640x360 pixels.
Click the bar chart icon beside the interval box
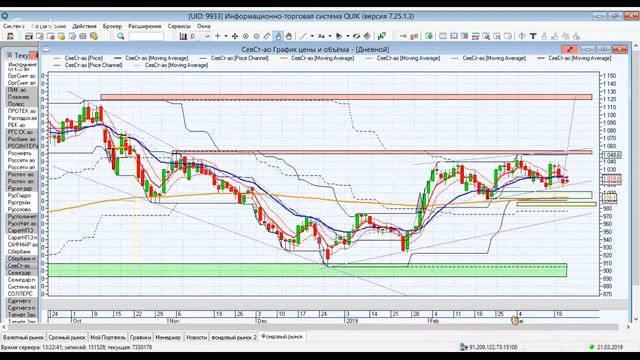183,36
